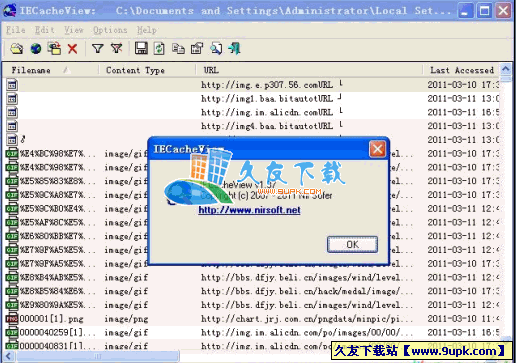Click the open cache folder toolbar icon
Screen dimensions: 516x363
point(17,49)
